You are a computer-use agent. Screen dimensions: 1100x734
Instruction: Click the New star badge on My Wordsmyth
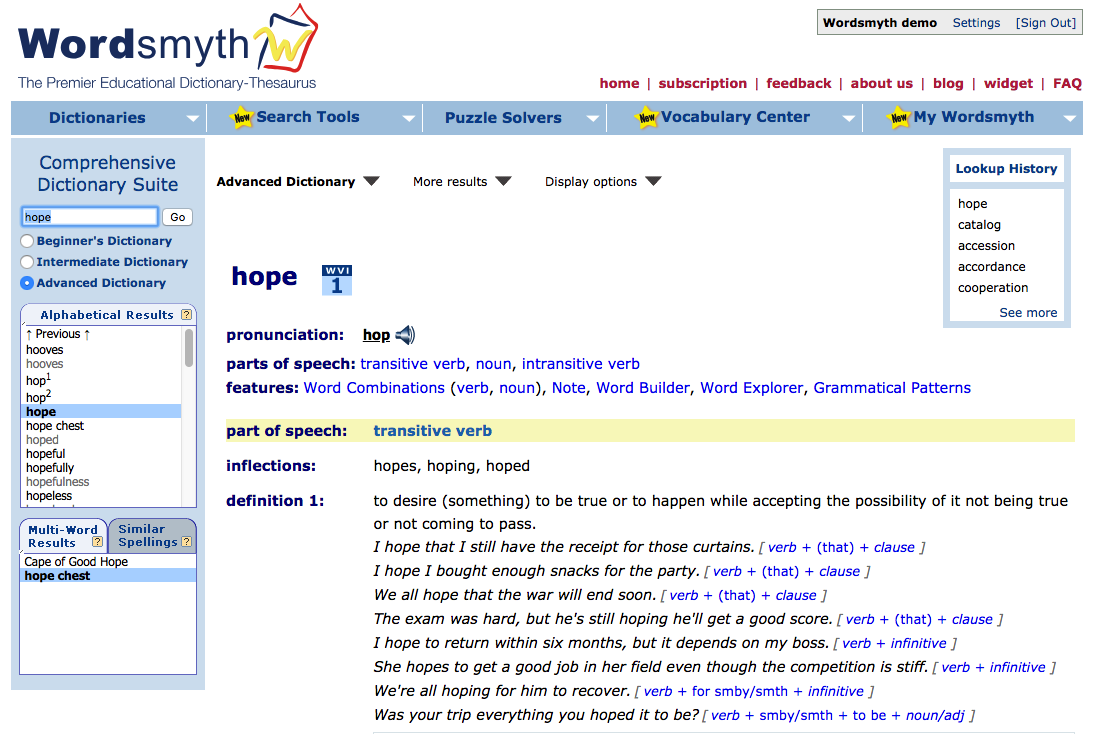(899, 118)
